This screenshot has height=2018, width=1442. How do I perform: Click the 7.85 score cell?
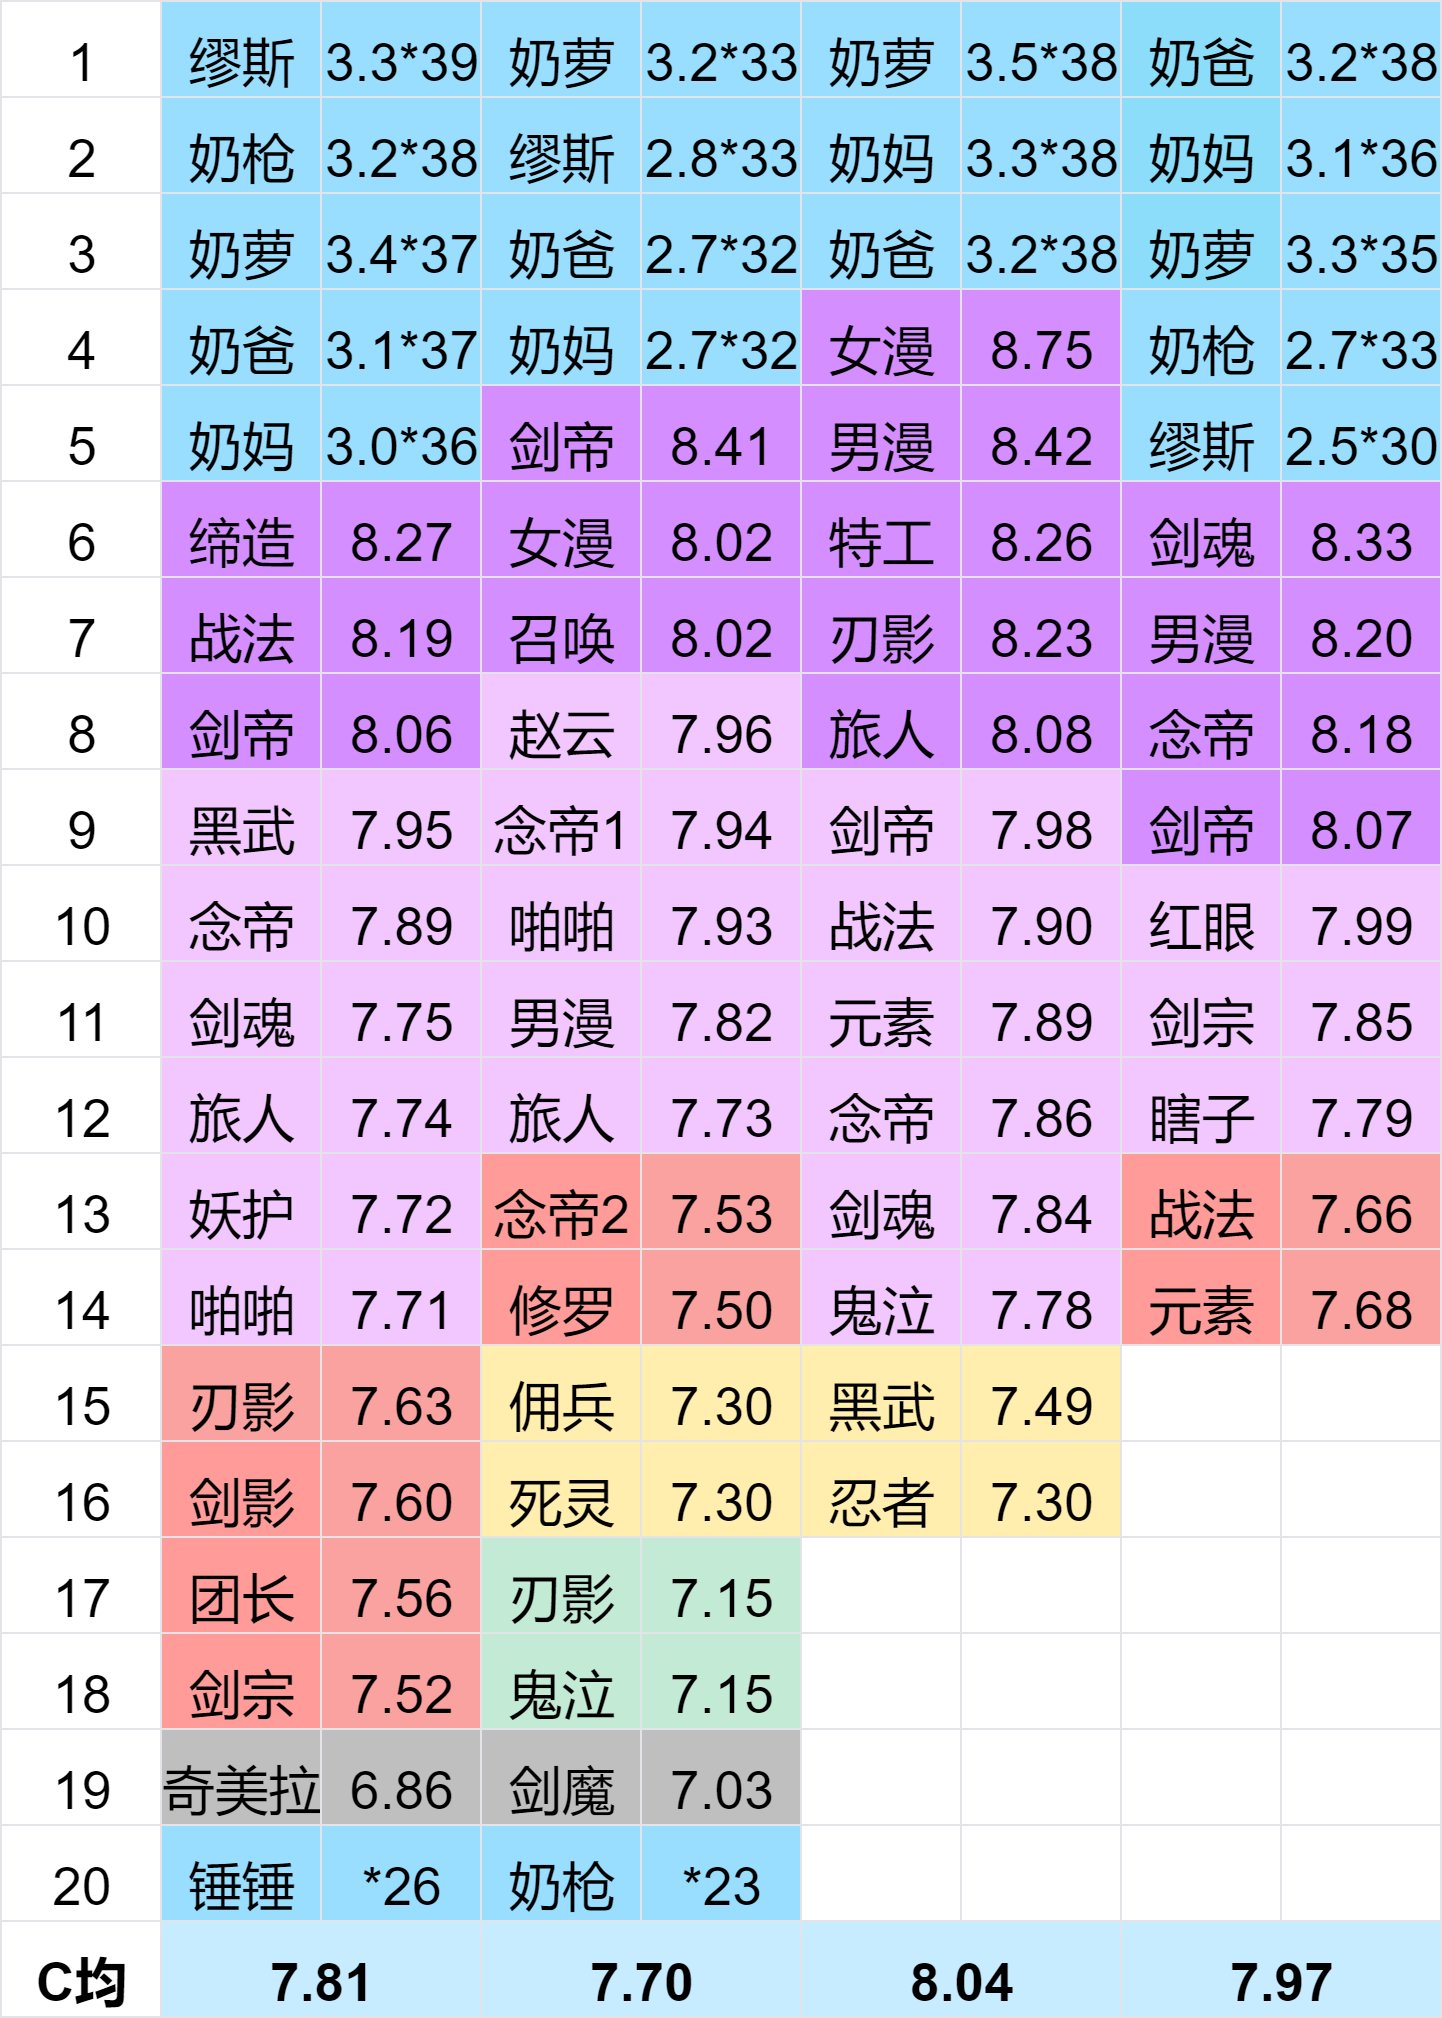click(1361, 1010)
